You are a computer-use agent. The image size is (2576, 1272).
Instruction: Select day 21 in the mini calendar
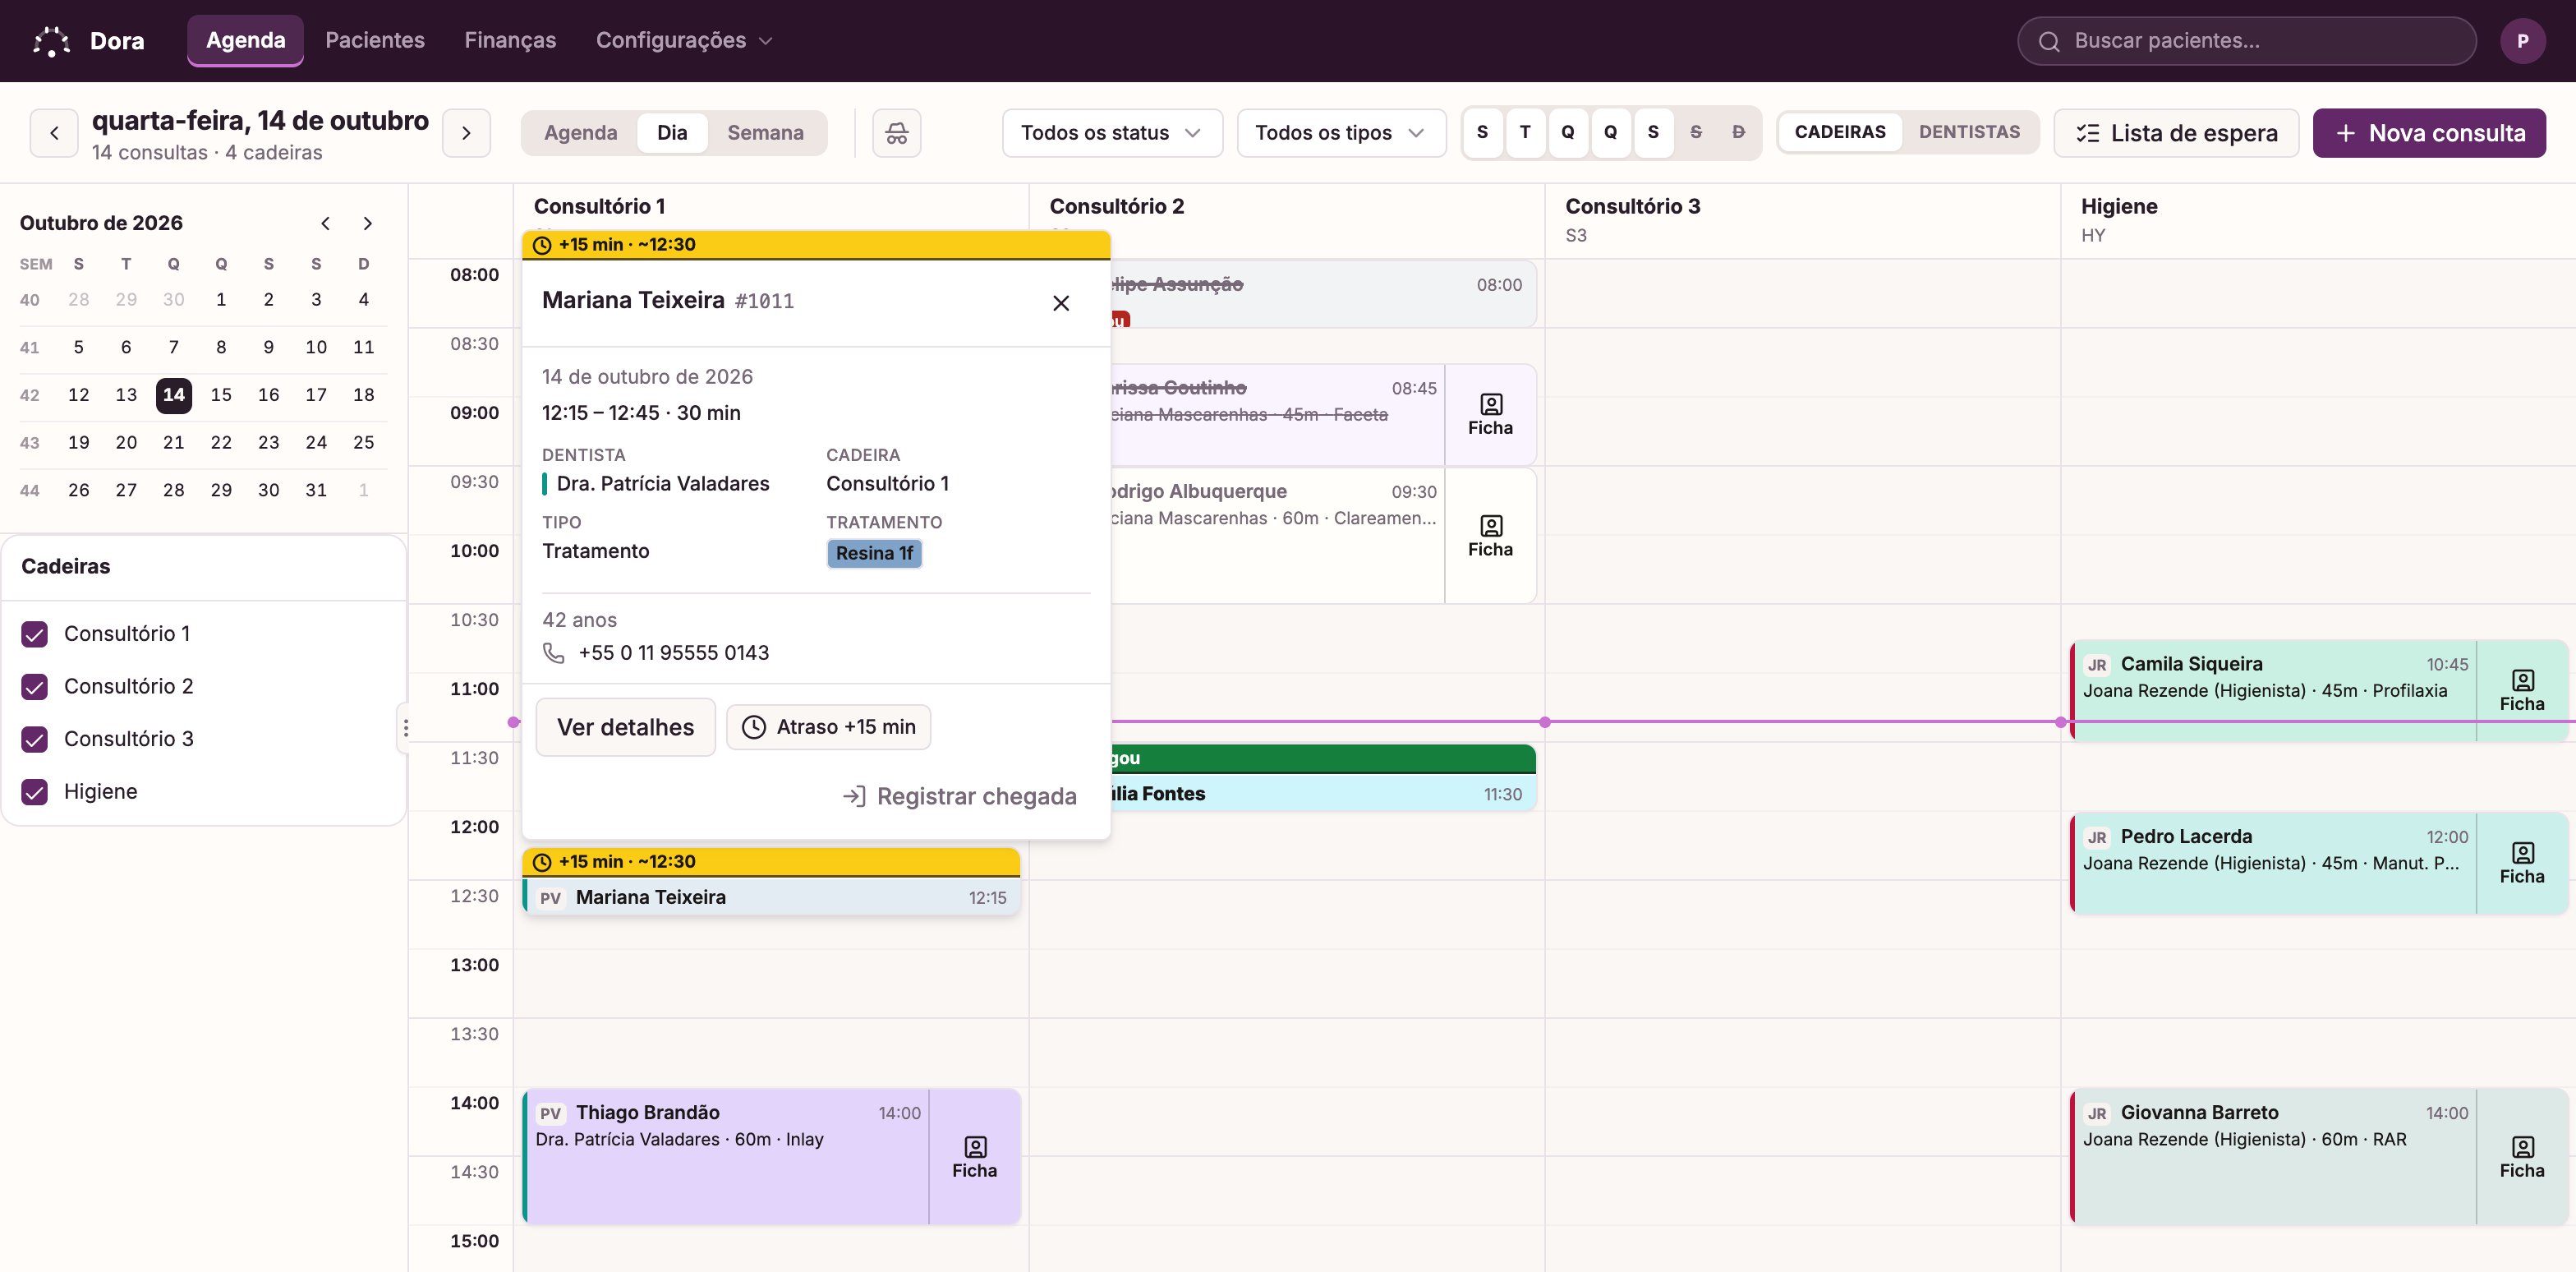pyautogui.click(x=174, y=443)
